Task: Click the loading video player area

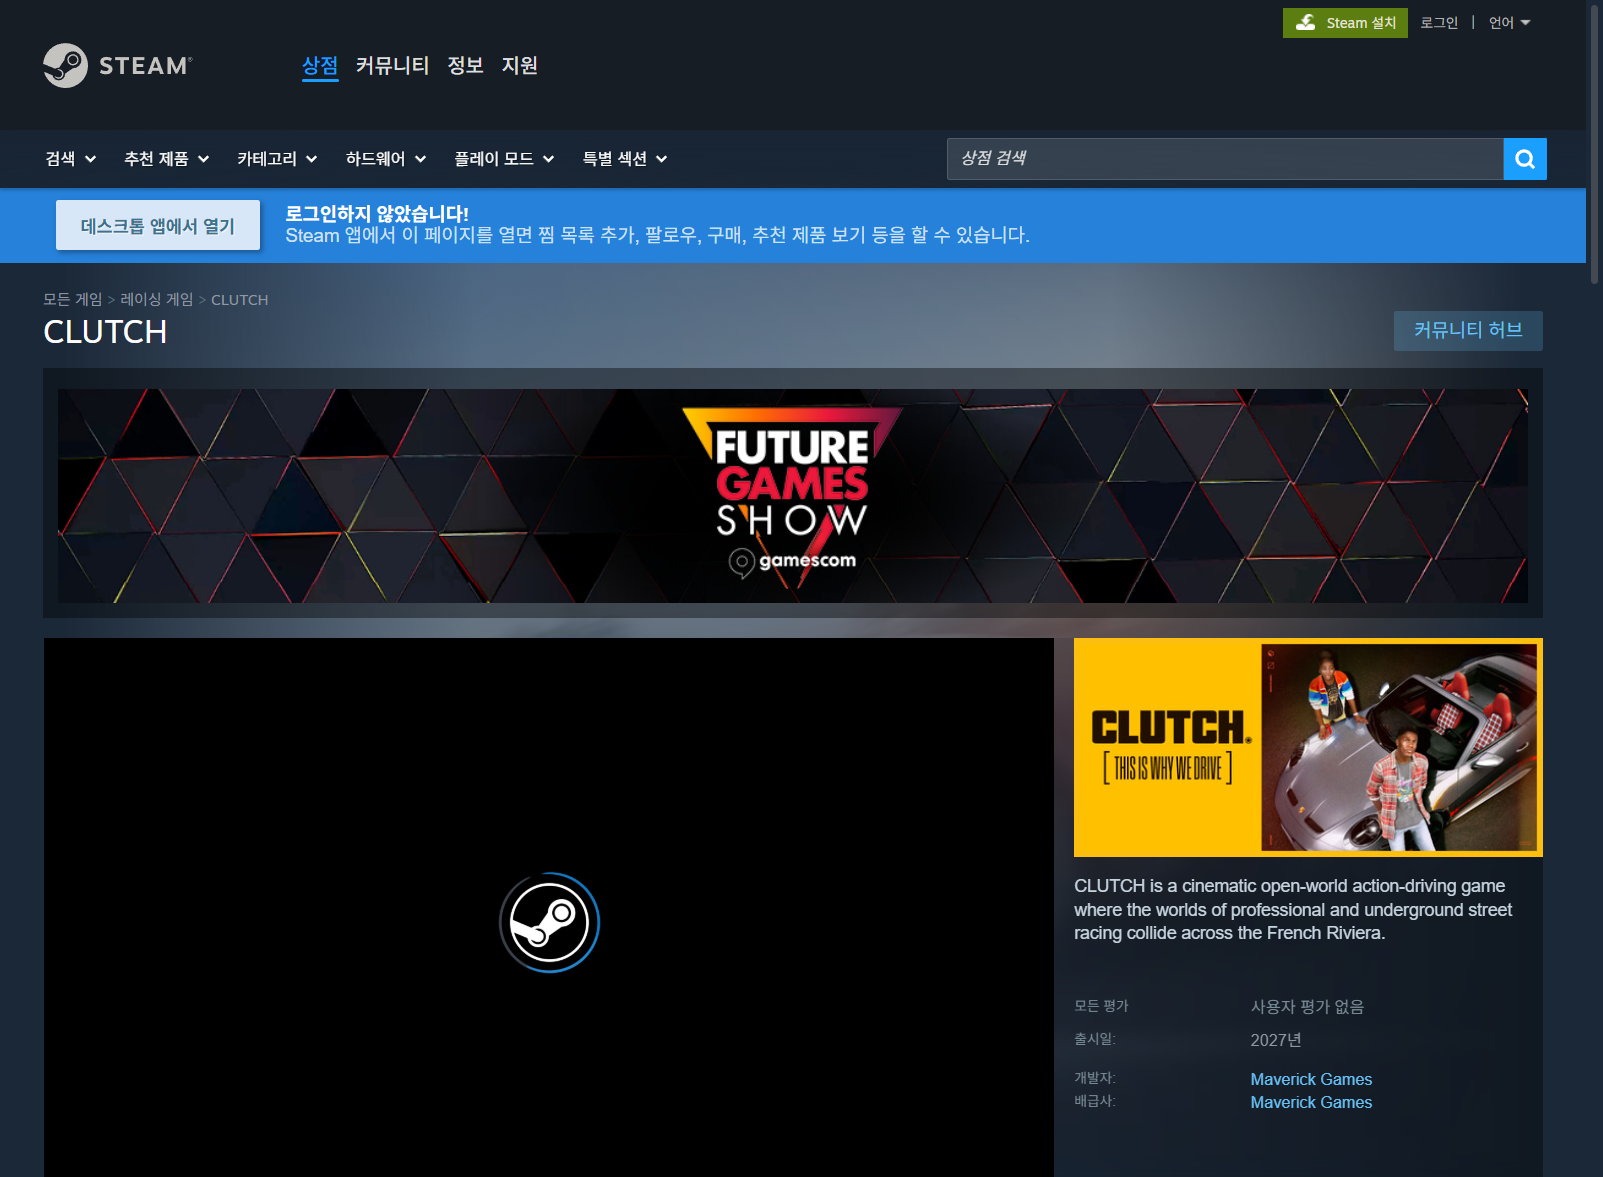Action: (549, 908)
